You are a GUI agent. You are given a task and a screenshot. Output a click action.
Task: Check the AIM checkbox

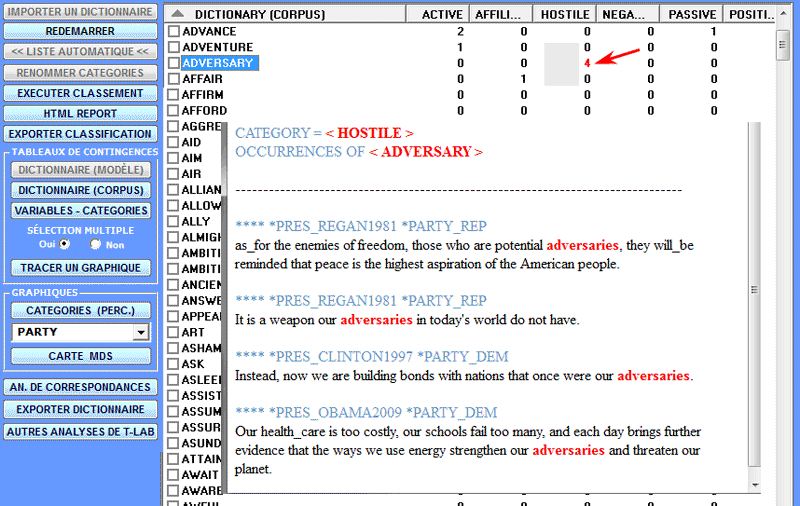[174, 158]
